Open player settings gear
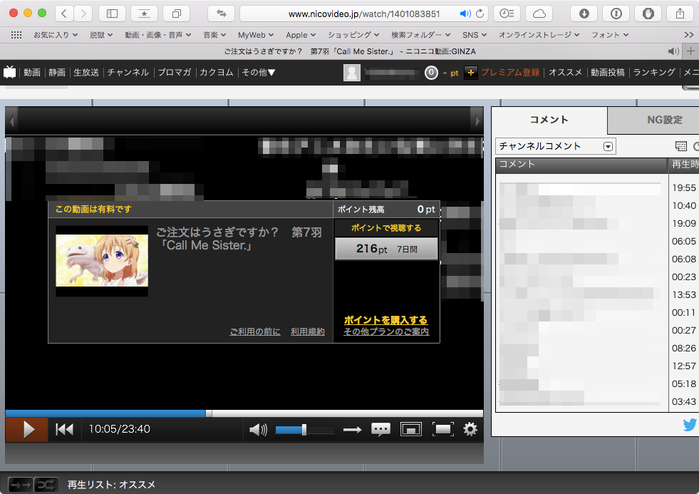This screenshot has width=699, height=494. (x=470, y=429)
